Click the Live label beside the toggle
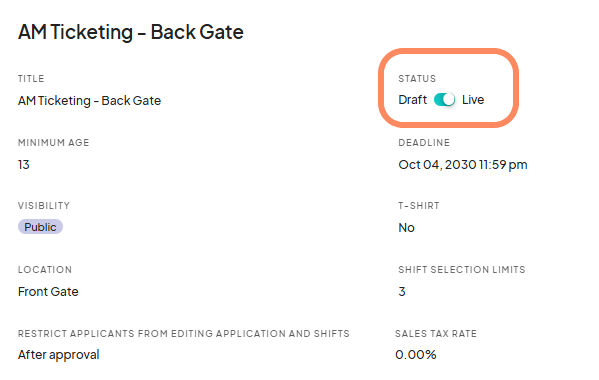This screenshot has width=599, height=380. coord(473,100)
